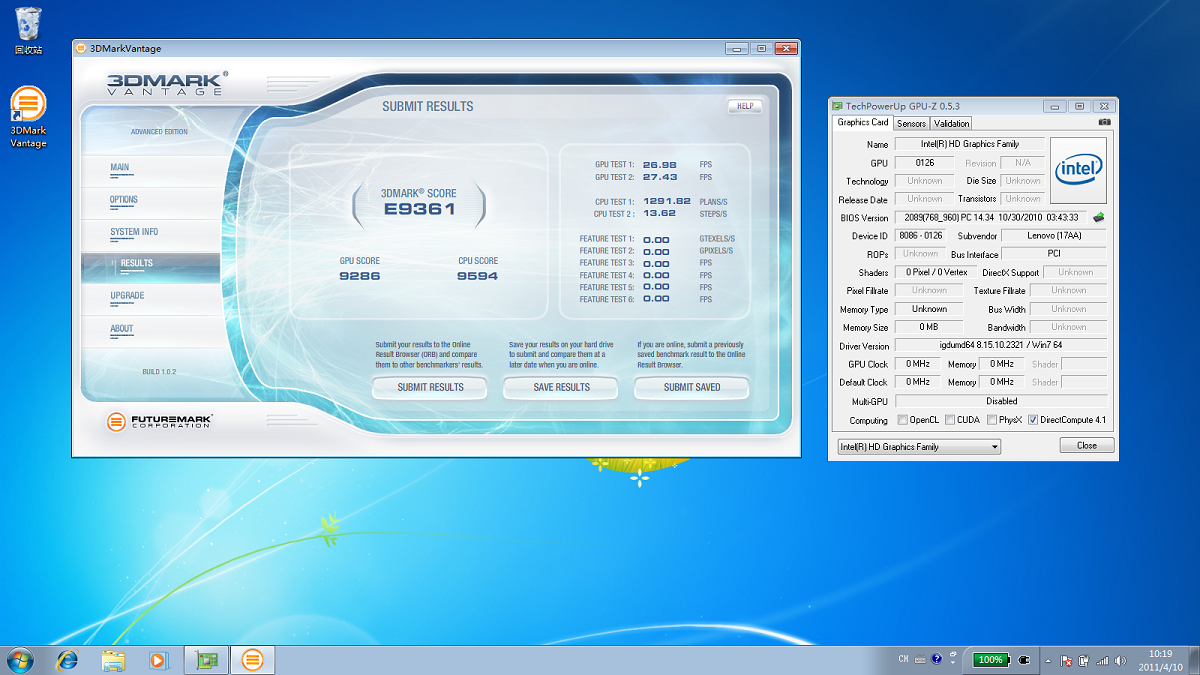Open the Recycle Bin desktop icon
Screen dimensions: 1200x675
28,30
